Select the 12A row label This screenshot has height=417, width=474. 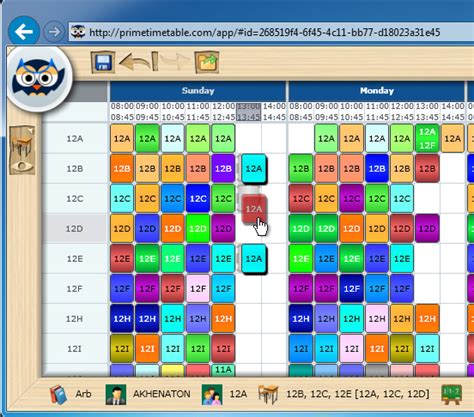pos(75,139)
